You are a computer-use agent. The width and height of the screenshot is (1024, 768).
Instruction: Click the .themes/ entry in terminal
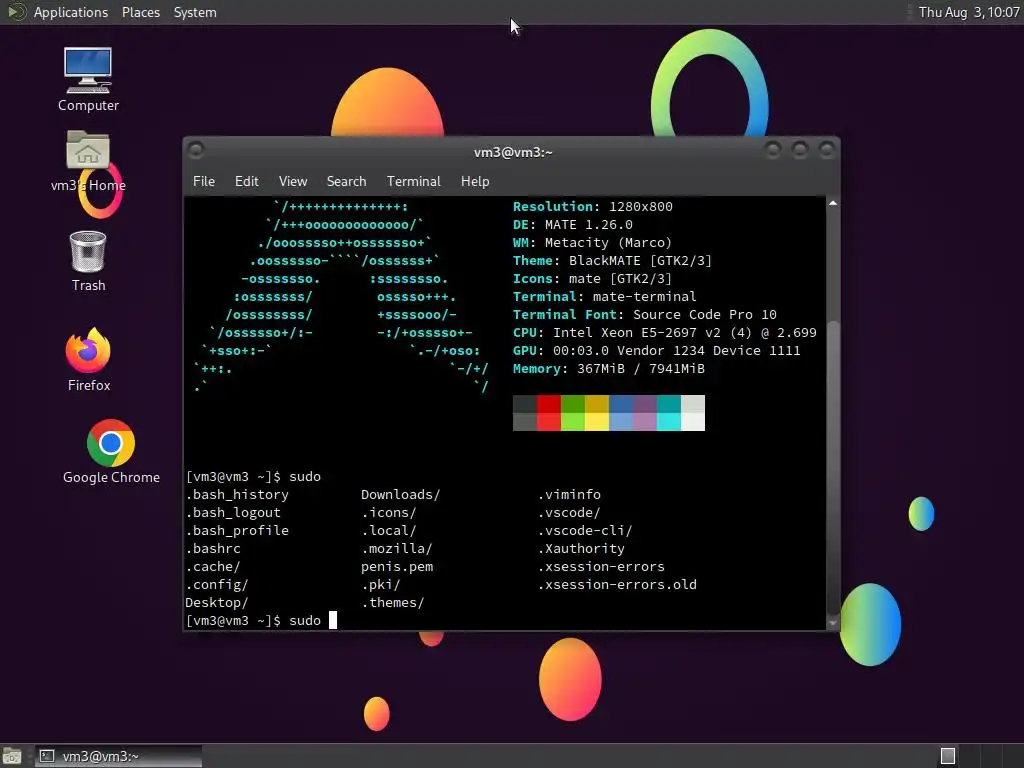tap(392, 602)
